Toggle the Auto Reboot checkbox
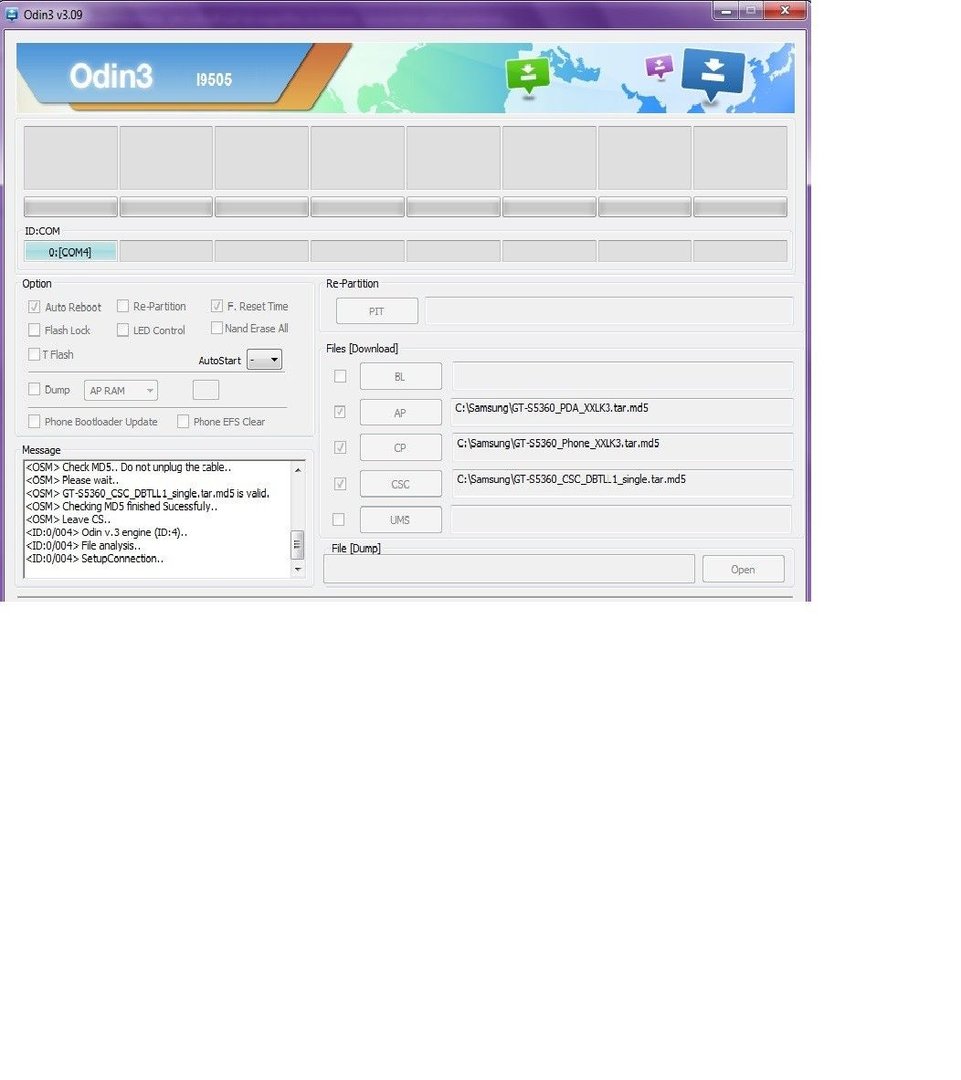 [x=34, y=307]
